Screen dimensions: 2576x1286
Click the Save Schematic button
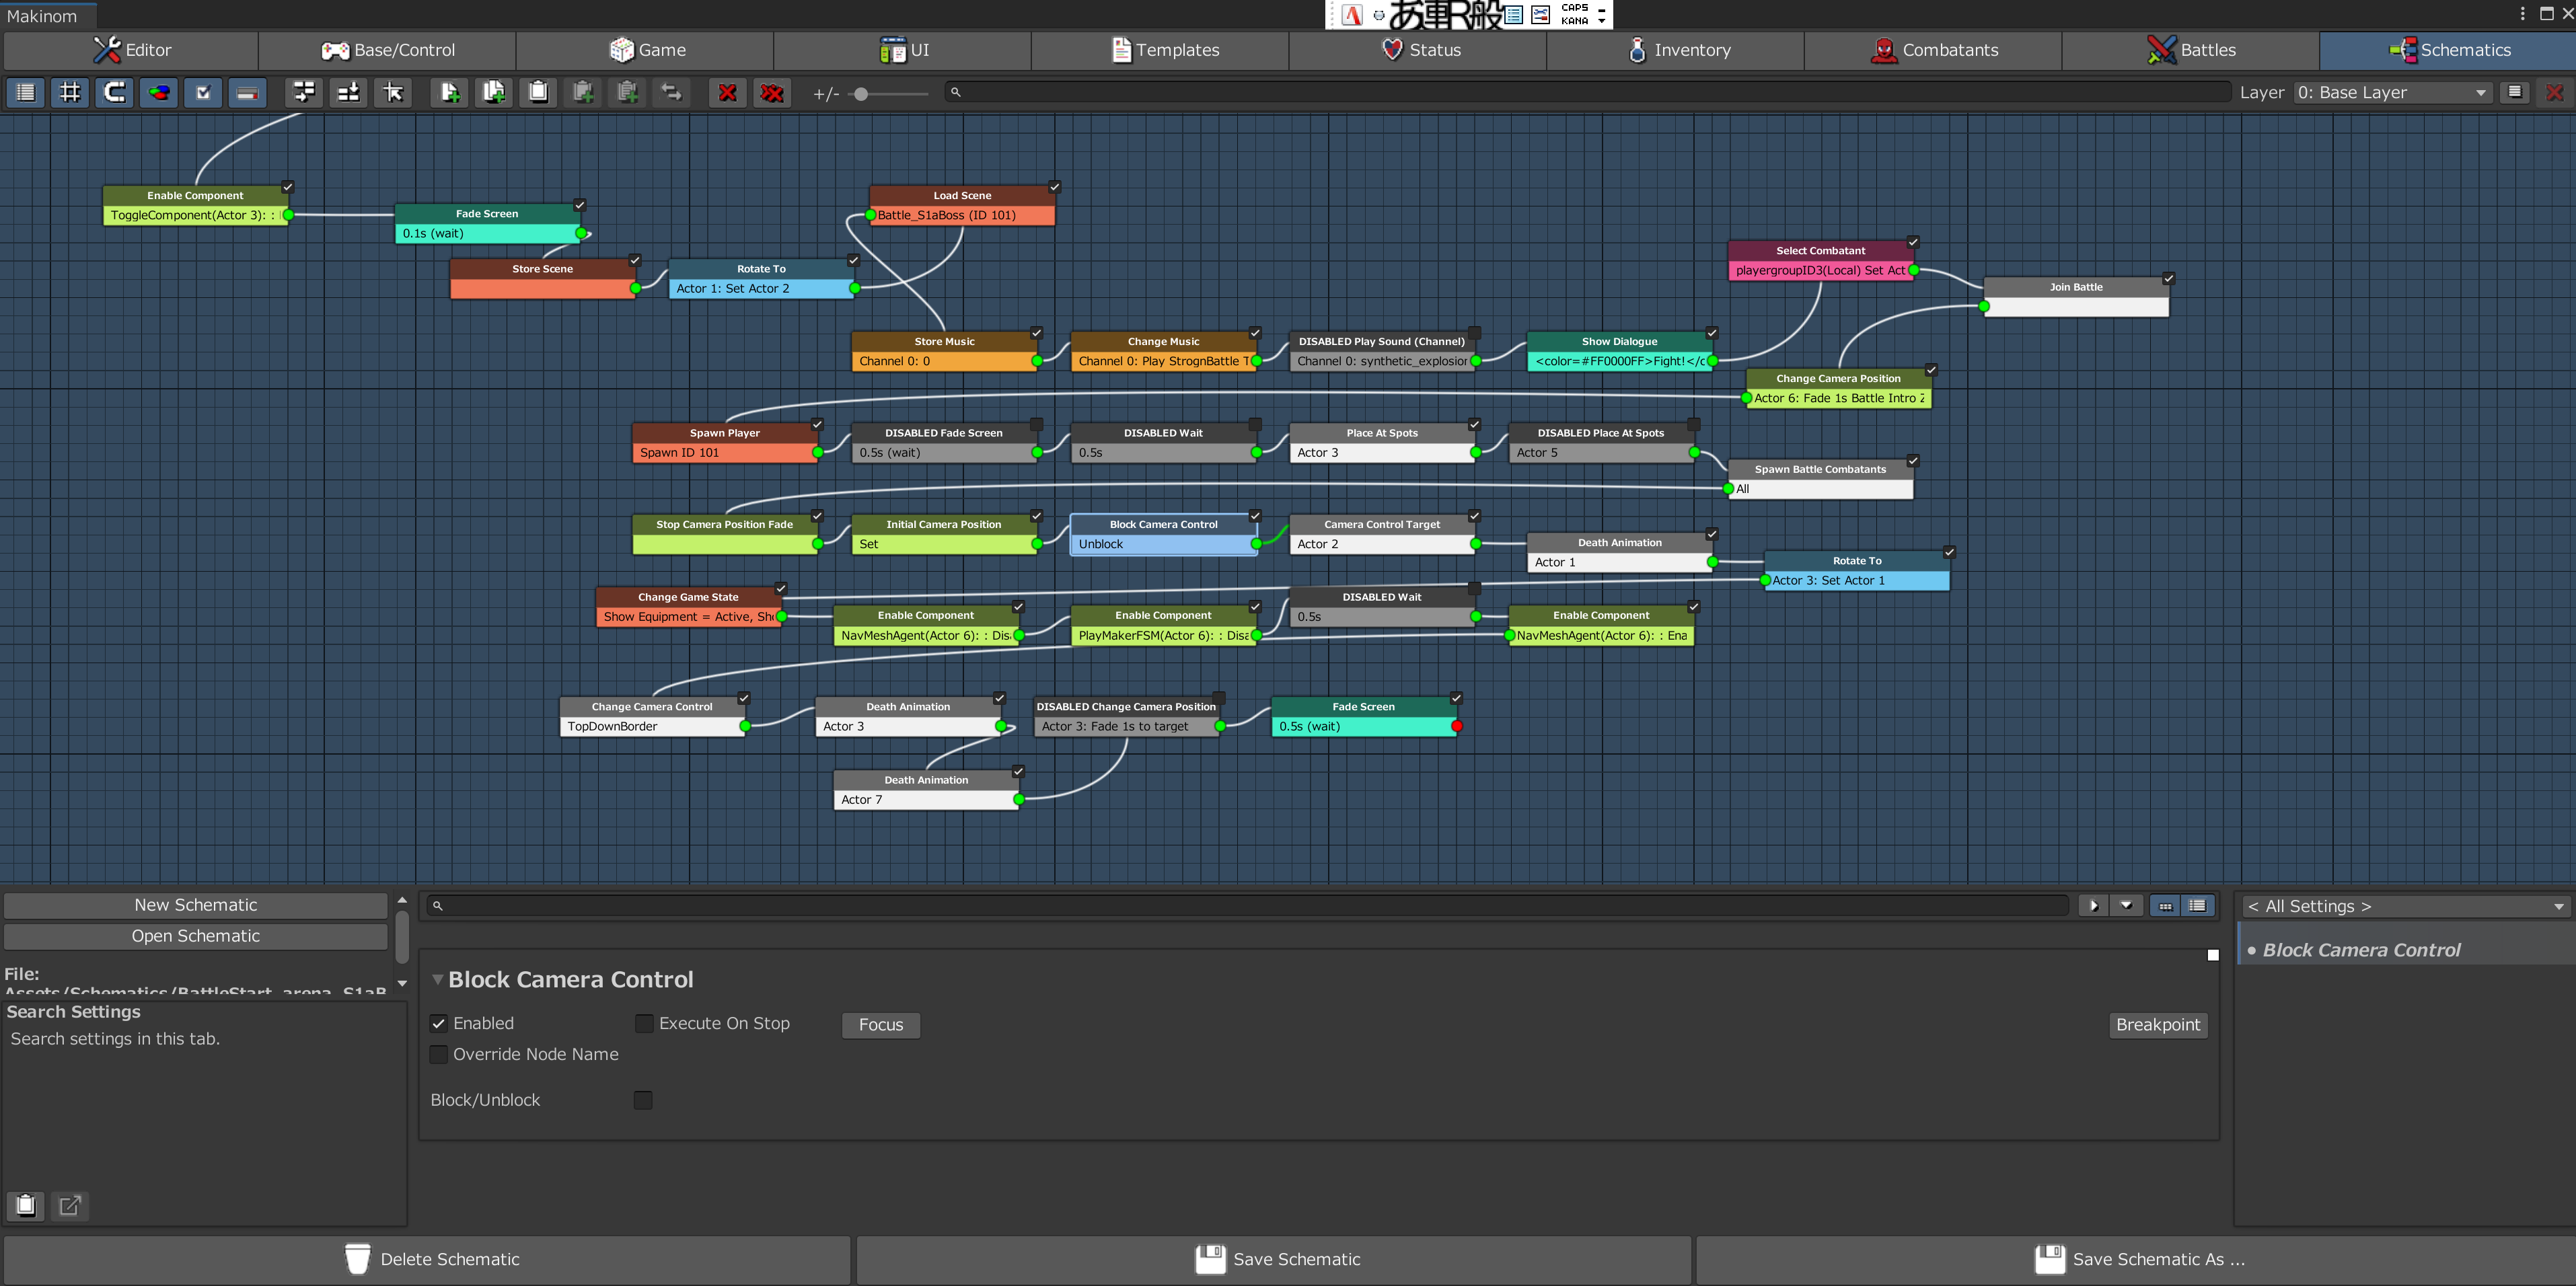coord(1274,1259)
